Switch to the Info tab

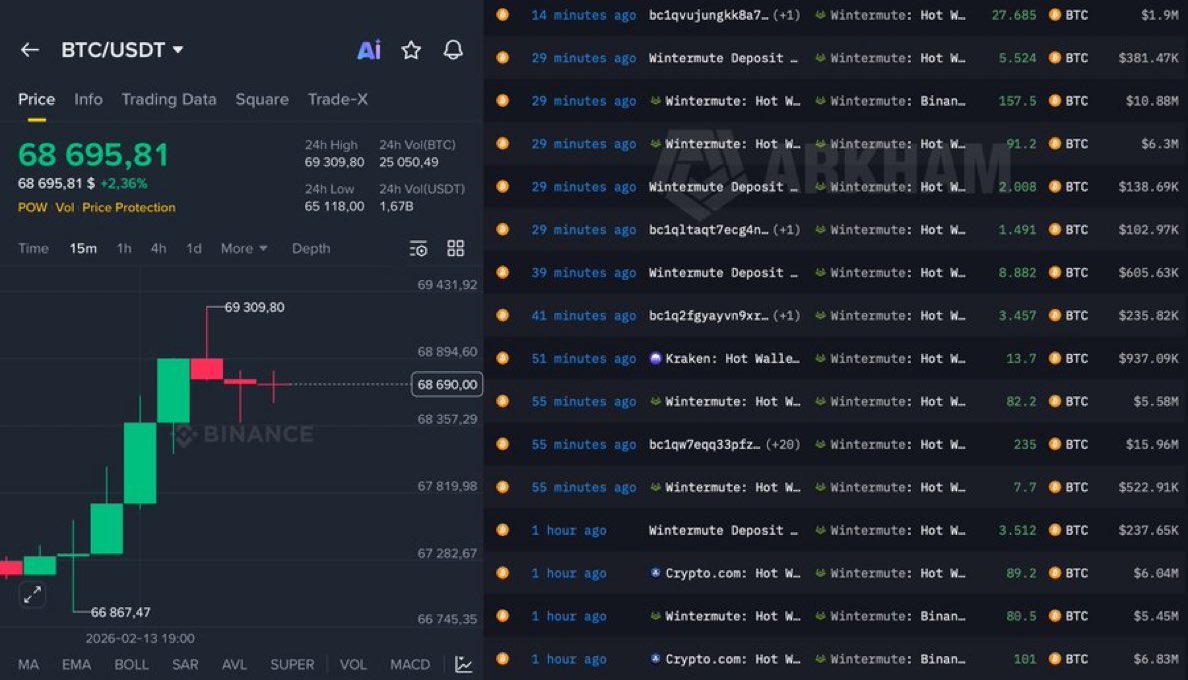[88, 99]
